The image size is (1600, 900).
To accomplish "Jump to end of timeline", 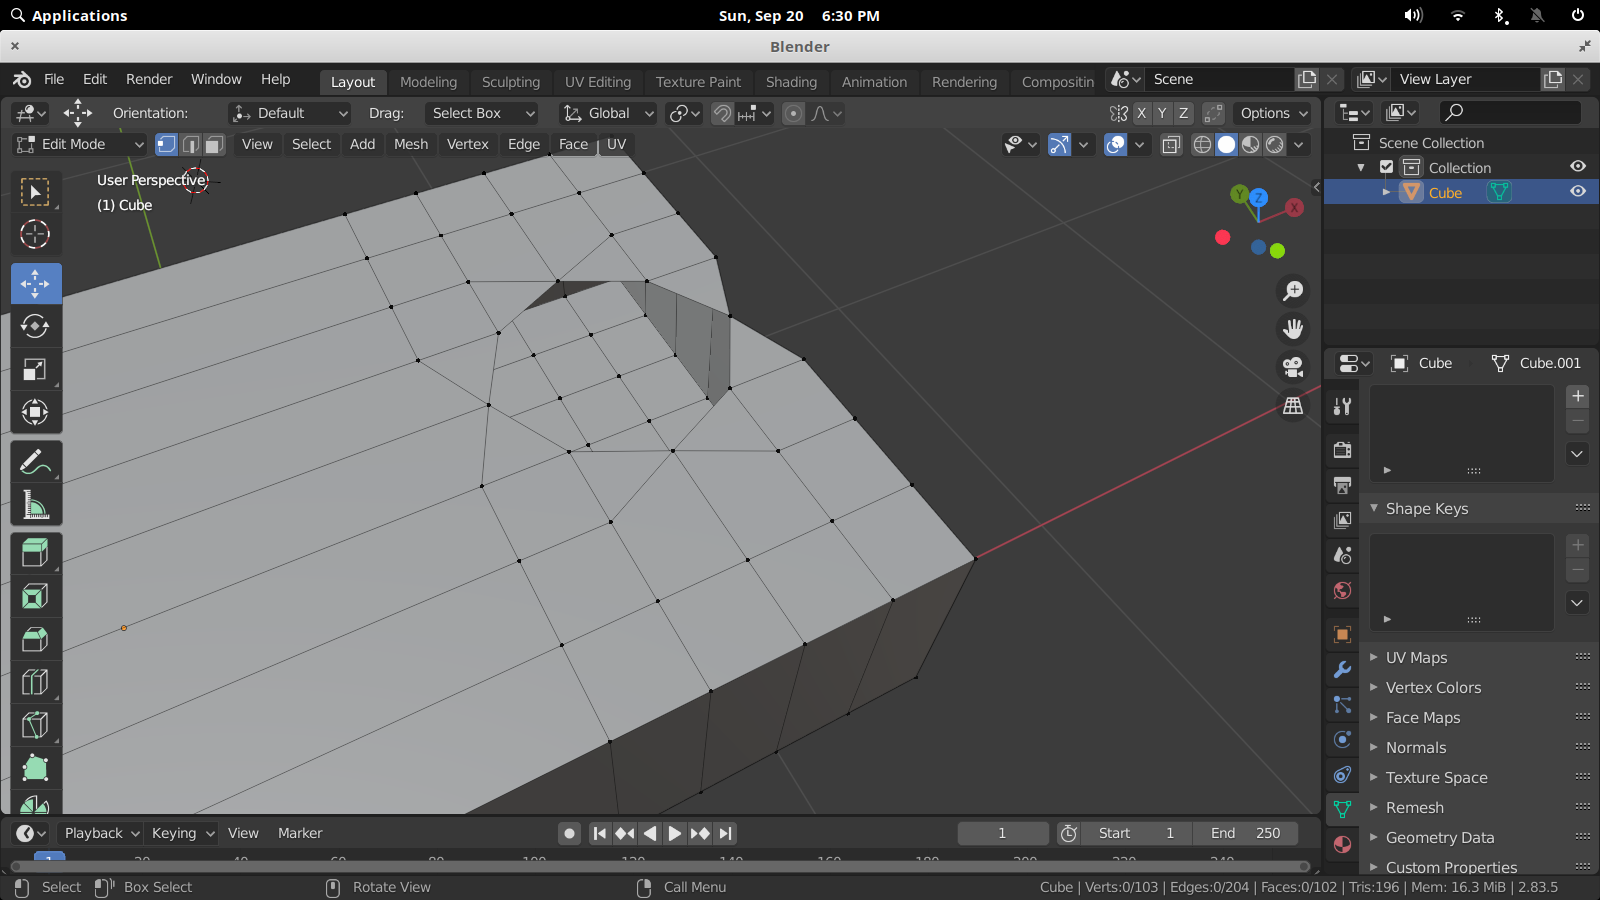I will pos(725,832).
